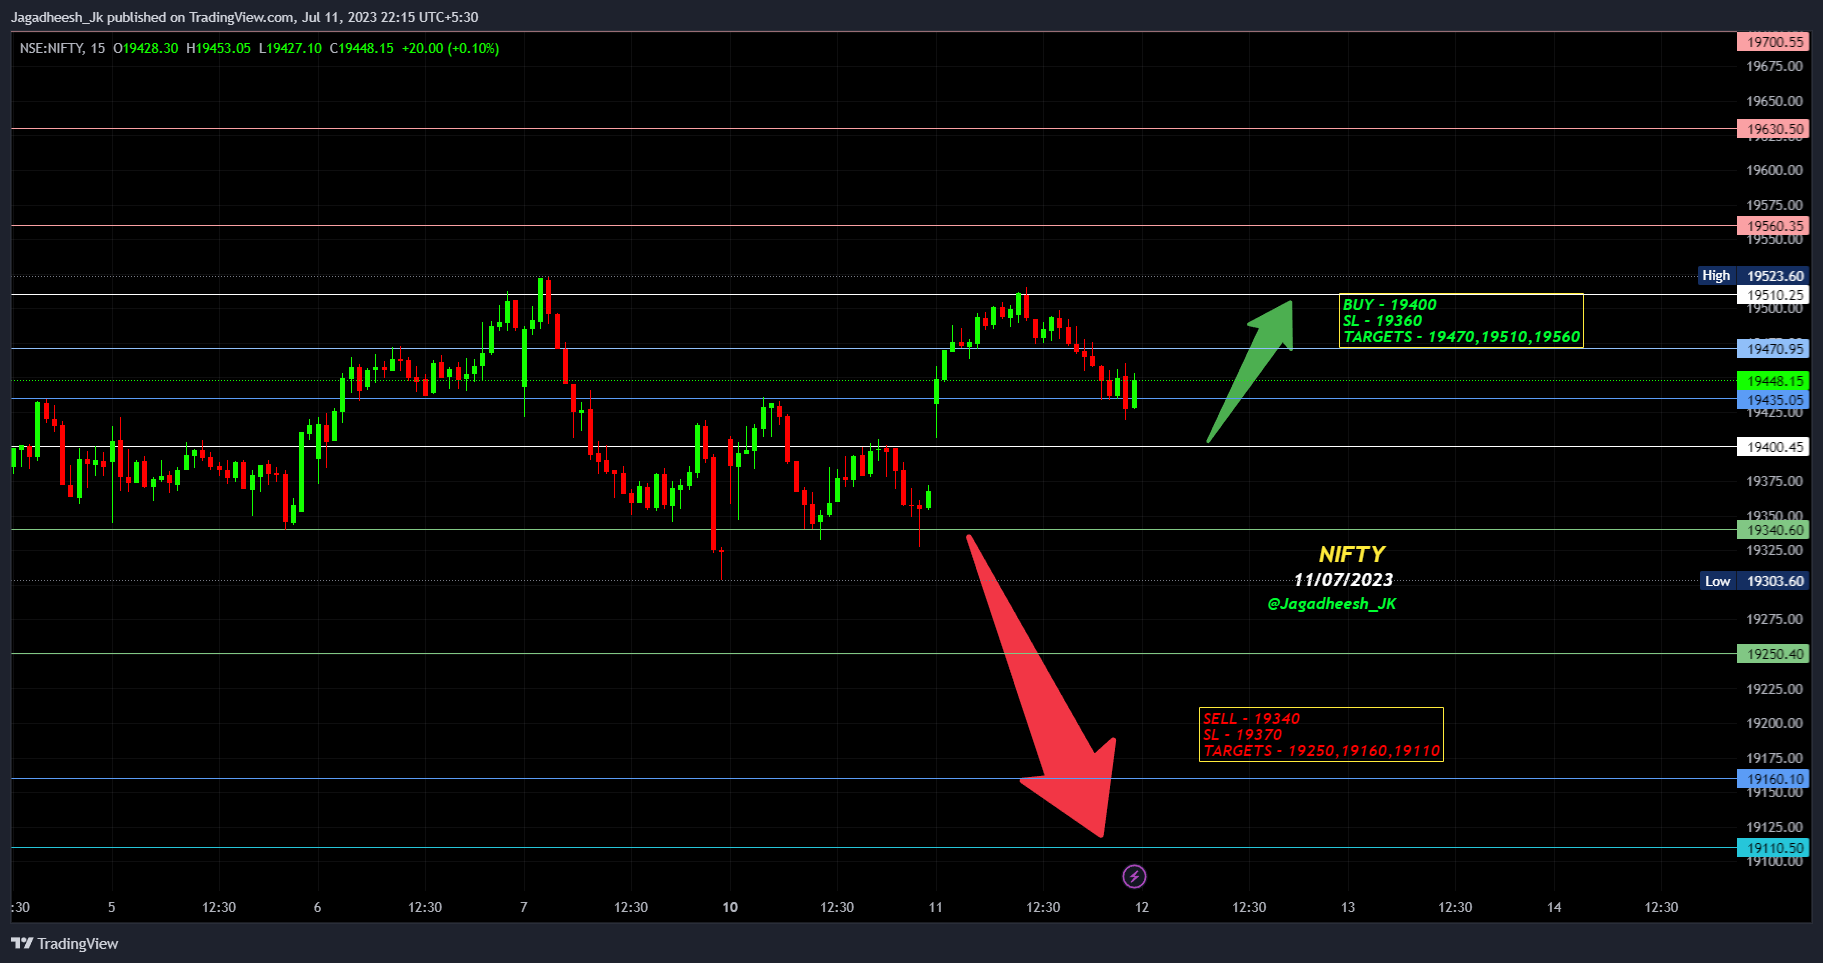Click the 19650.00 price axis tick

(1774, 101)
